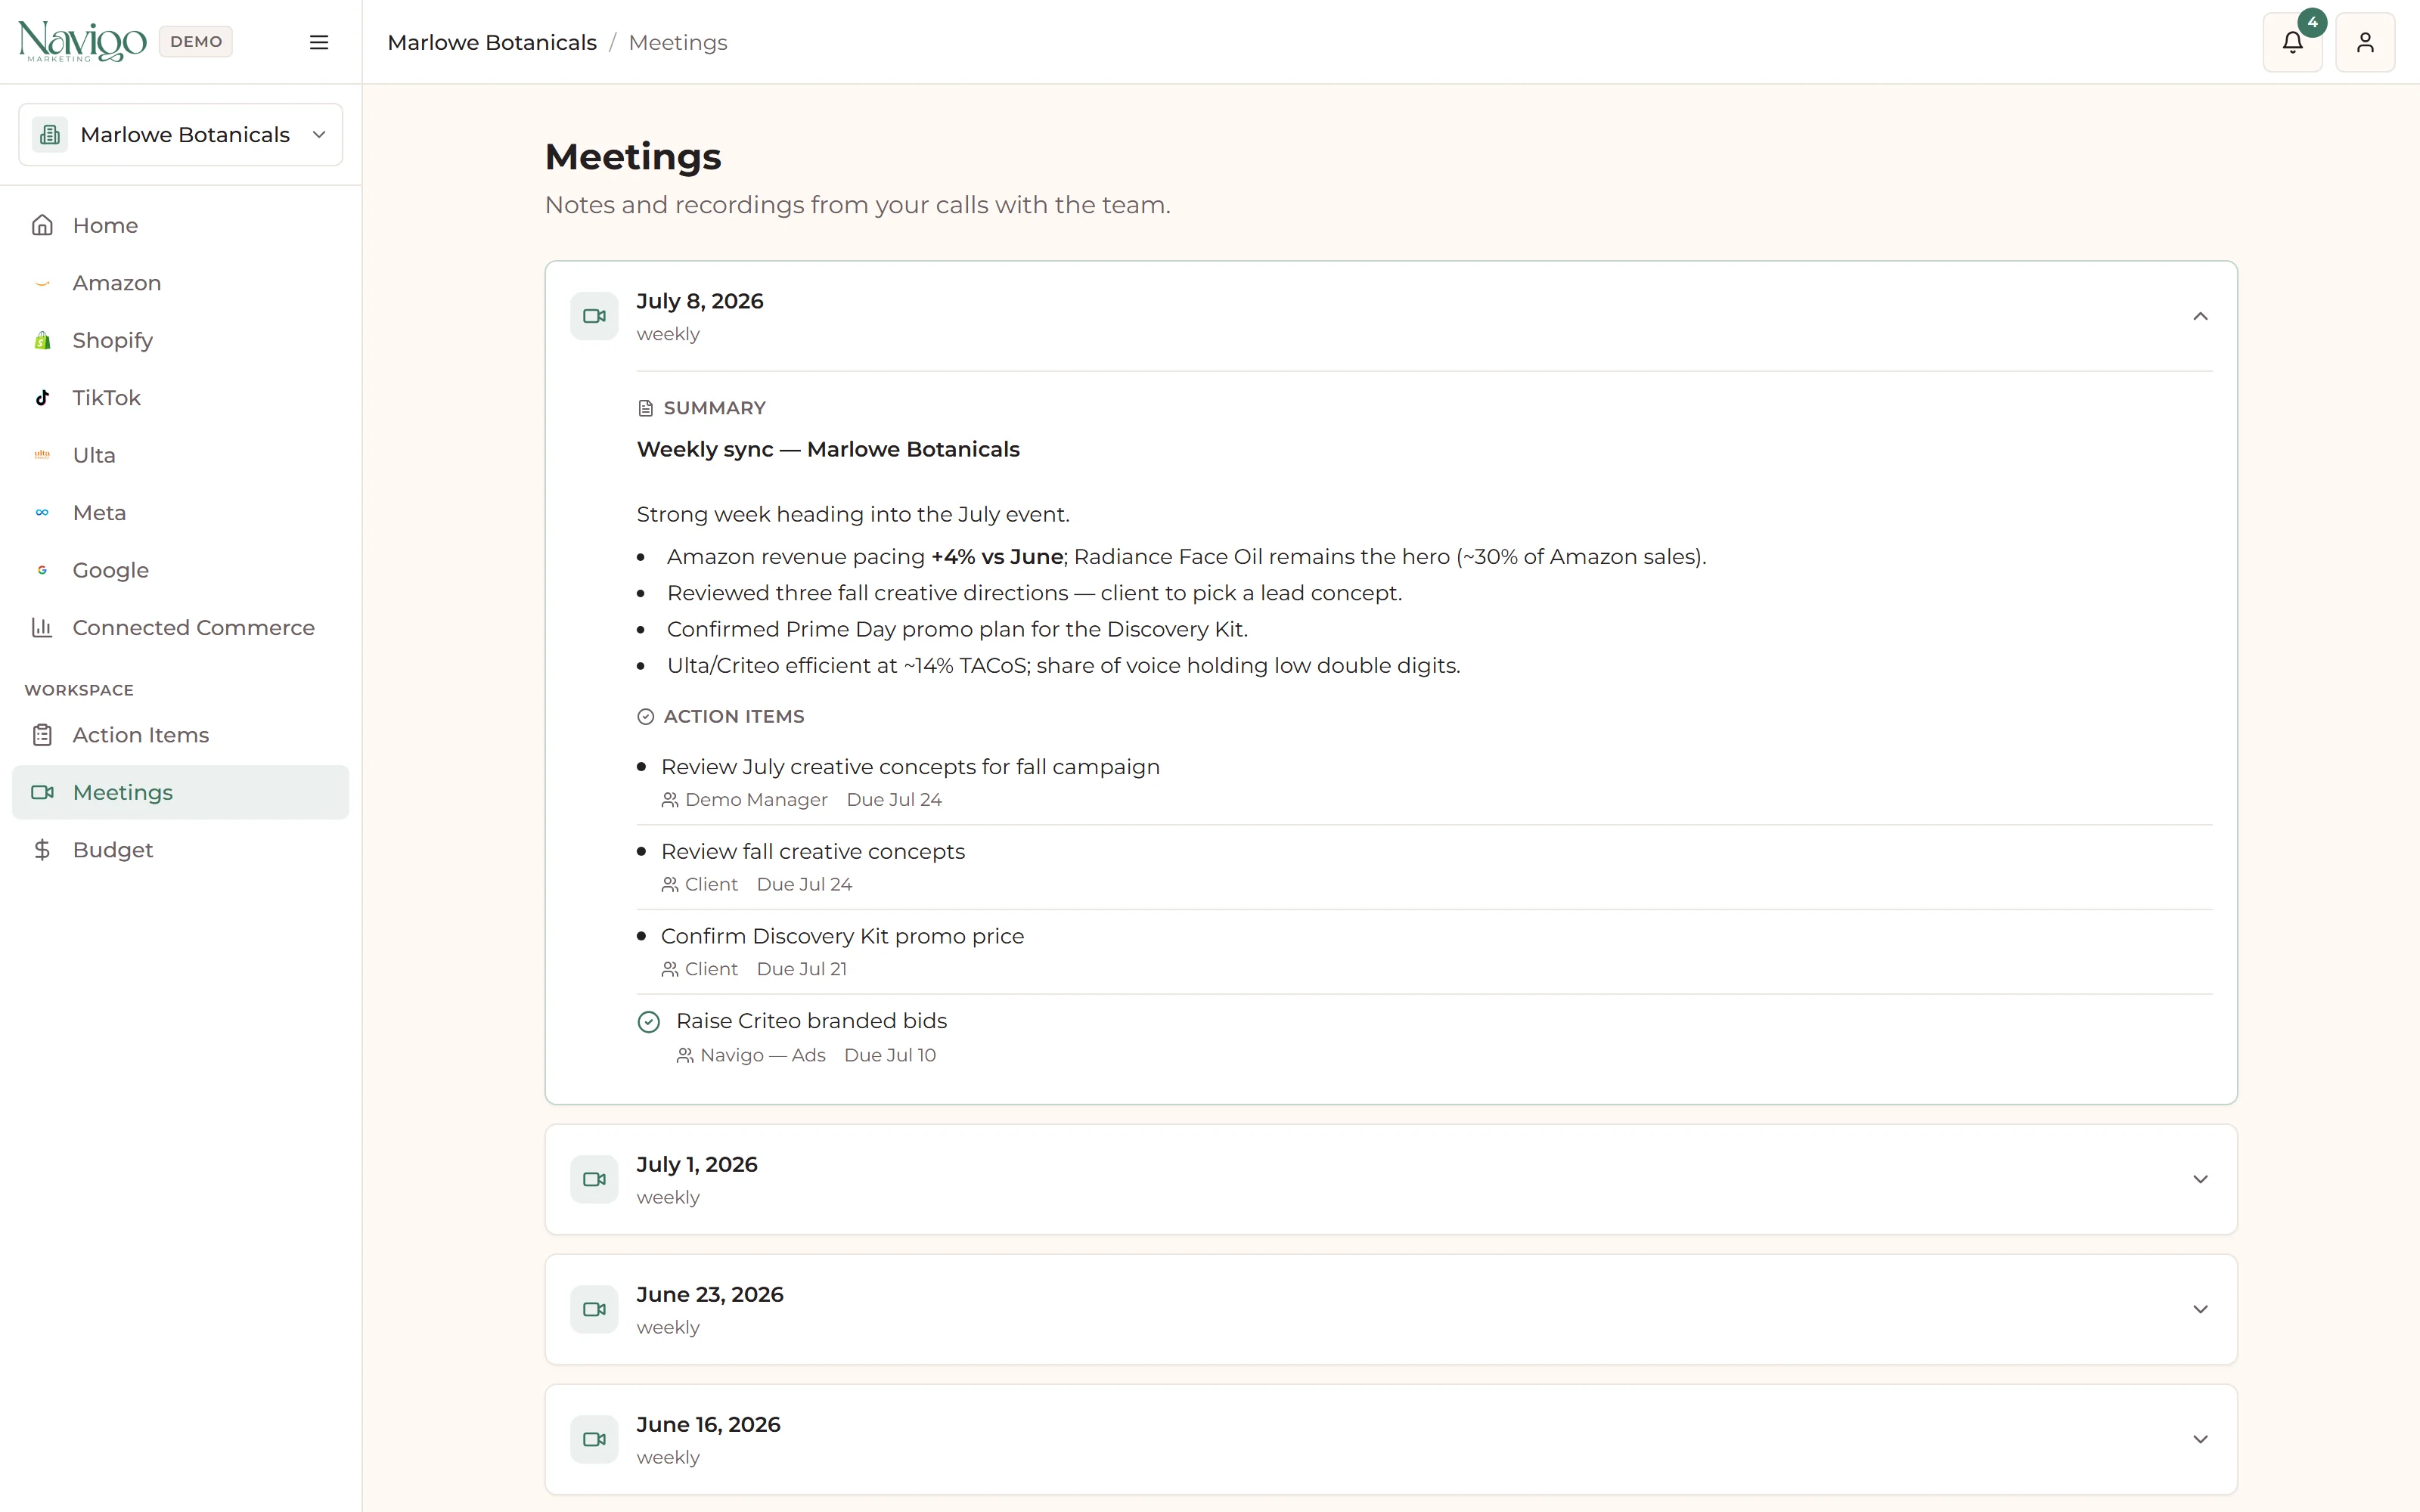Click the Home house icon
Image resolution: width=2420 pixels, height=1512 pixels.
42,225
